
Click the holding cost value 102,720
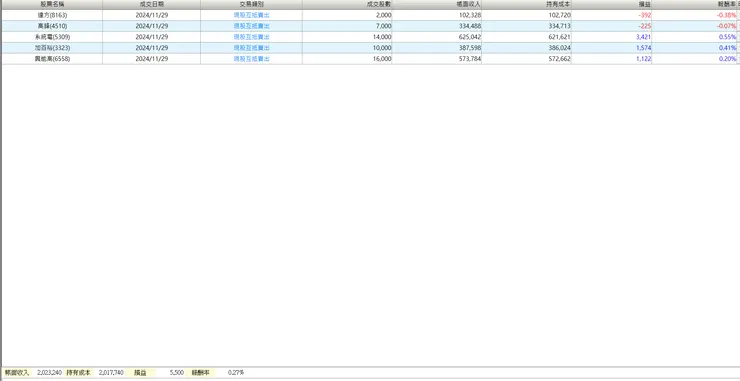(x=560, y=15)
